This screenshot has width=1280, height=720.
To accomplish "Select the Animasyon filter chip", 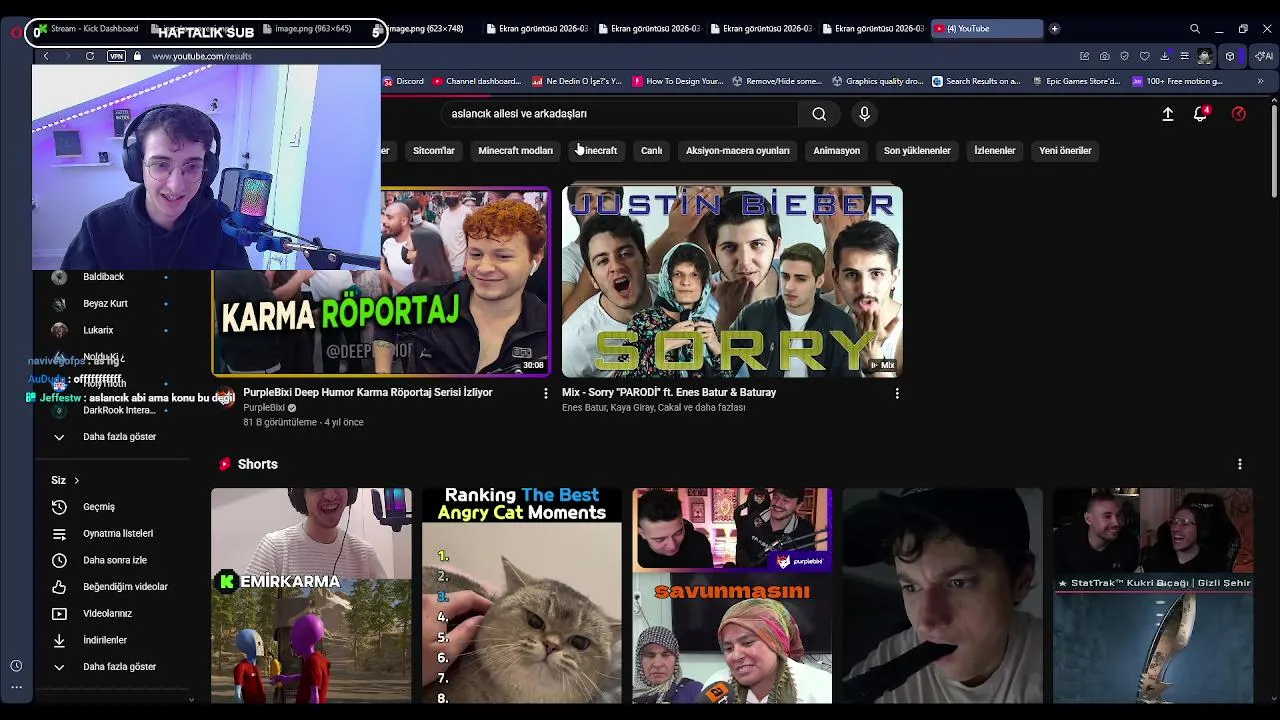I will coord(836,151).
